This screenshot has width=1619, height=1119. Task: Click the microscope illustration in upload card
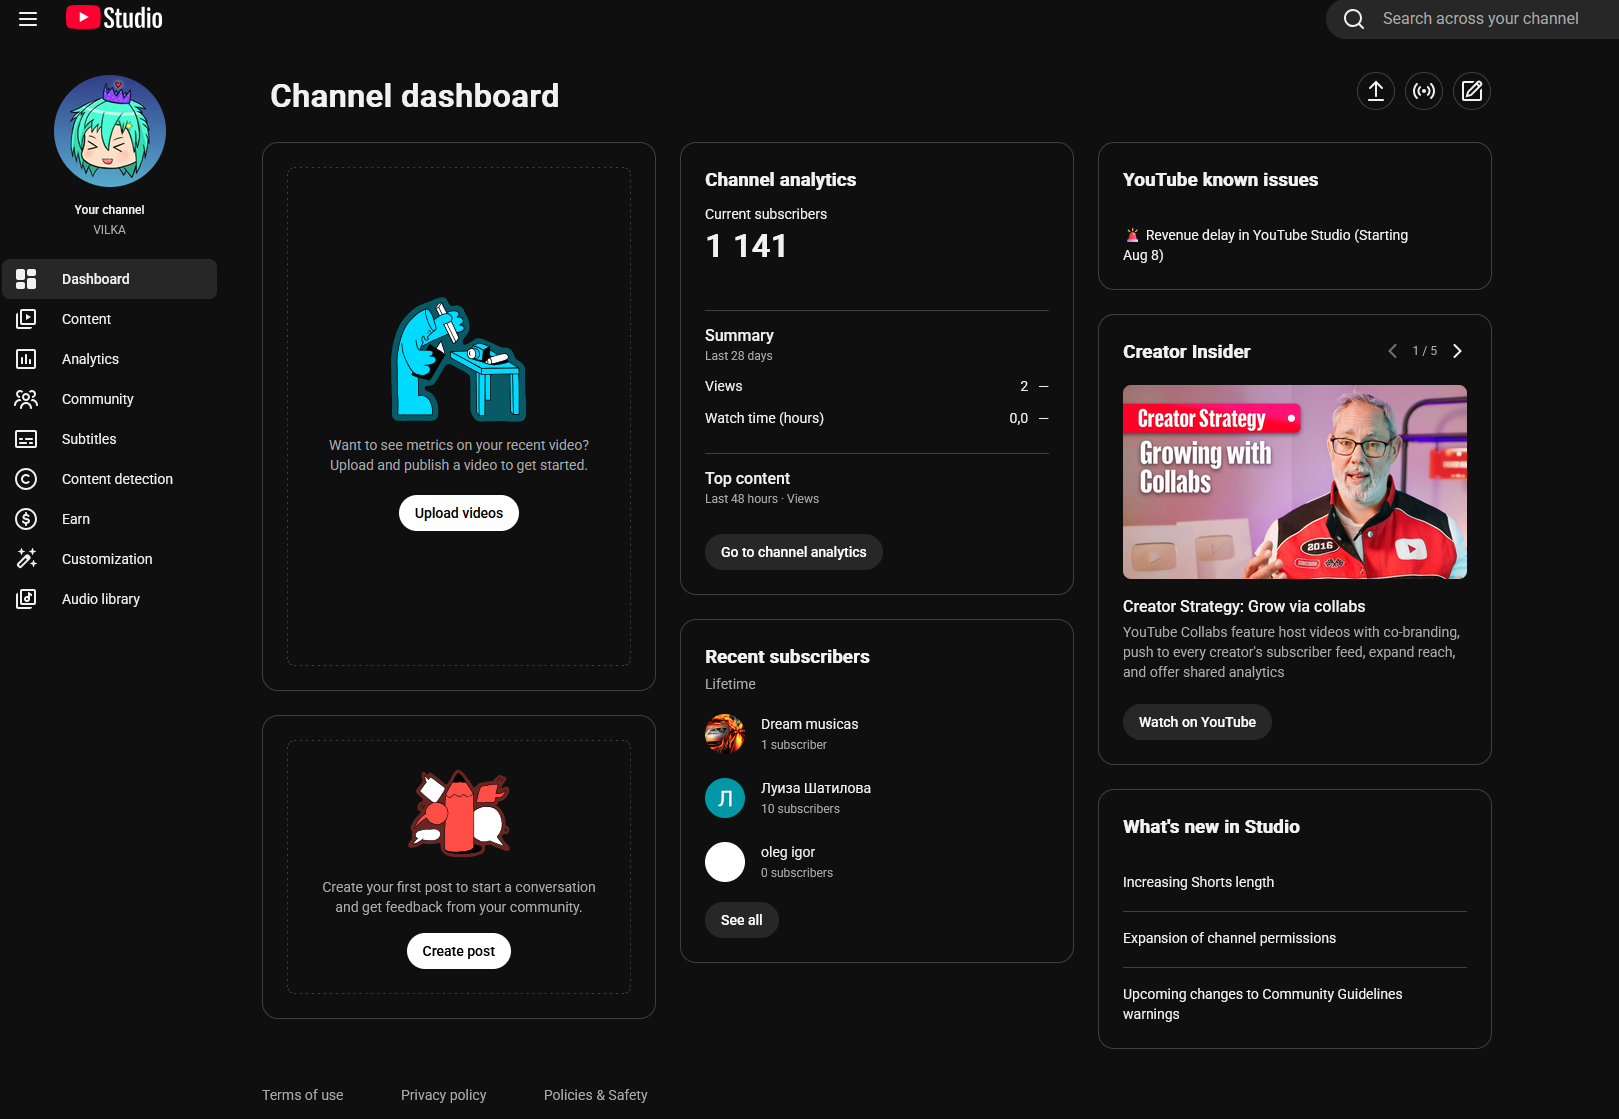[459, 359]
